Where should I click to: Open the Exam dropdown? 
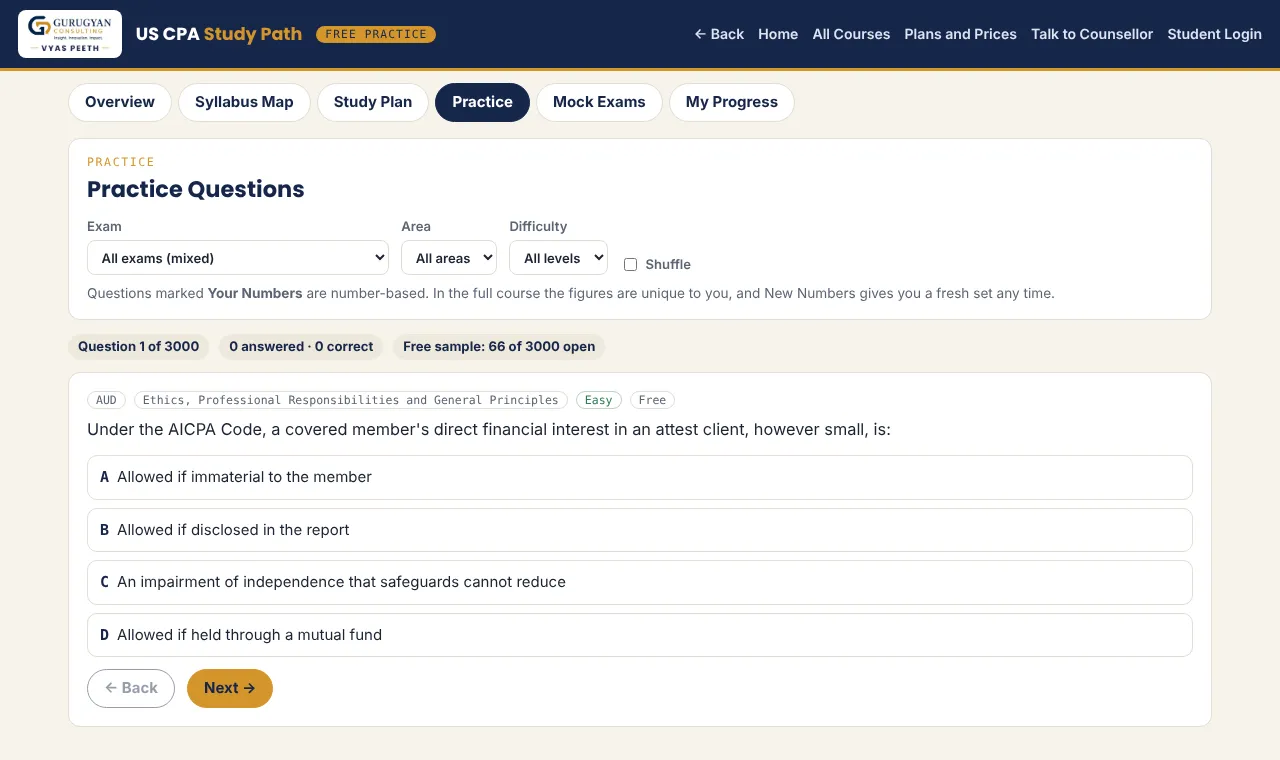coord(238,258)
